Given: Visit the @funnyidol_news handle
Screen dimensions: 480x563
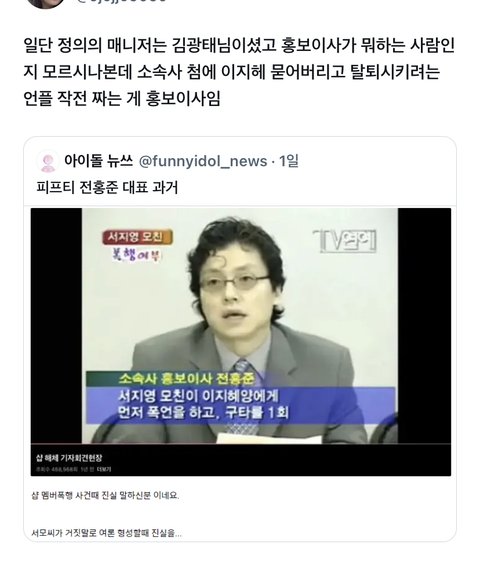Looking at the screenshot, I should (203, 161).
